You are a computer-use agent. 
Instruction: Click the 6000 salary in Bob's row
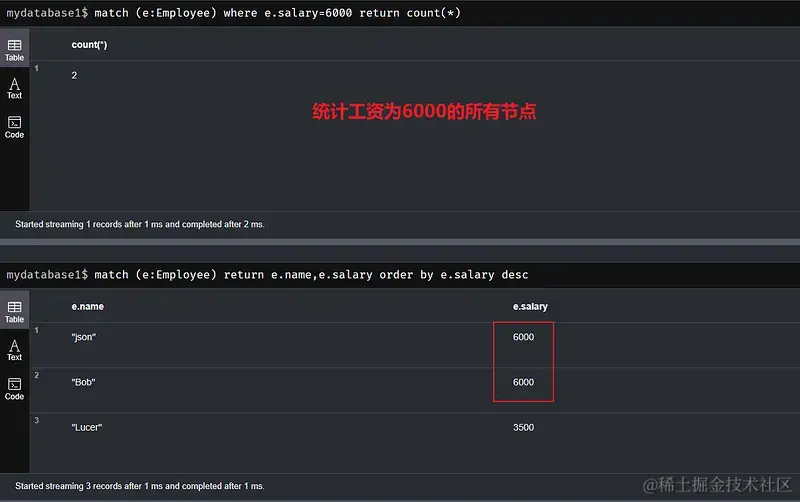pos(523,382)
